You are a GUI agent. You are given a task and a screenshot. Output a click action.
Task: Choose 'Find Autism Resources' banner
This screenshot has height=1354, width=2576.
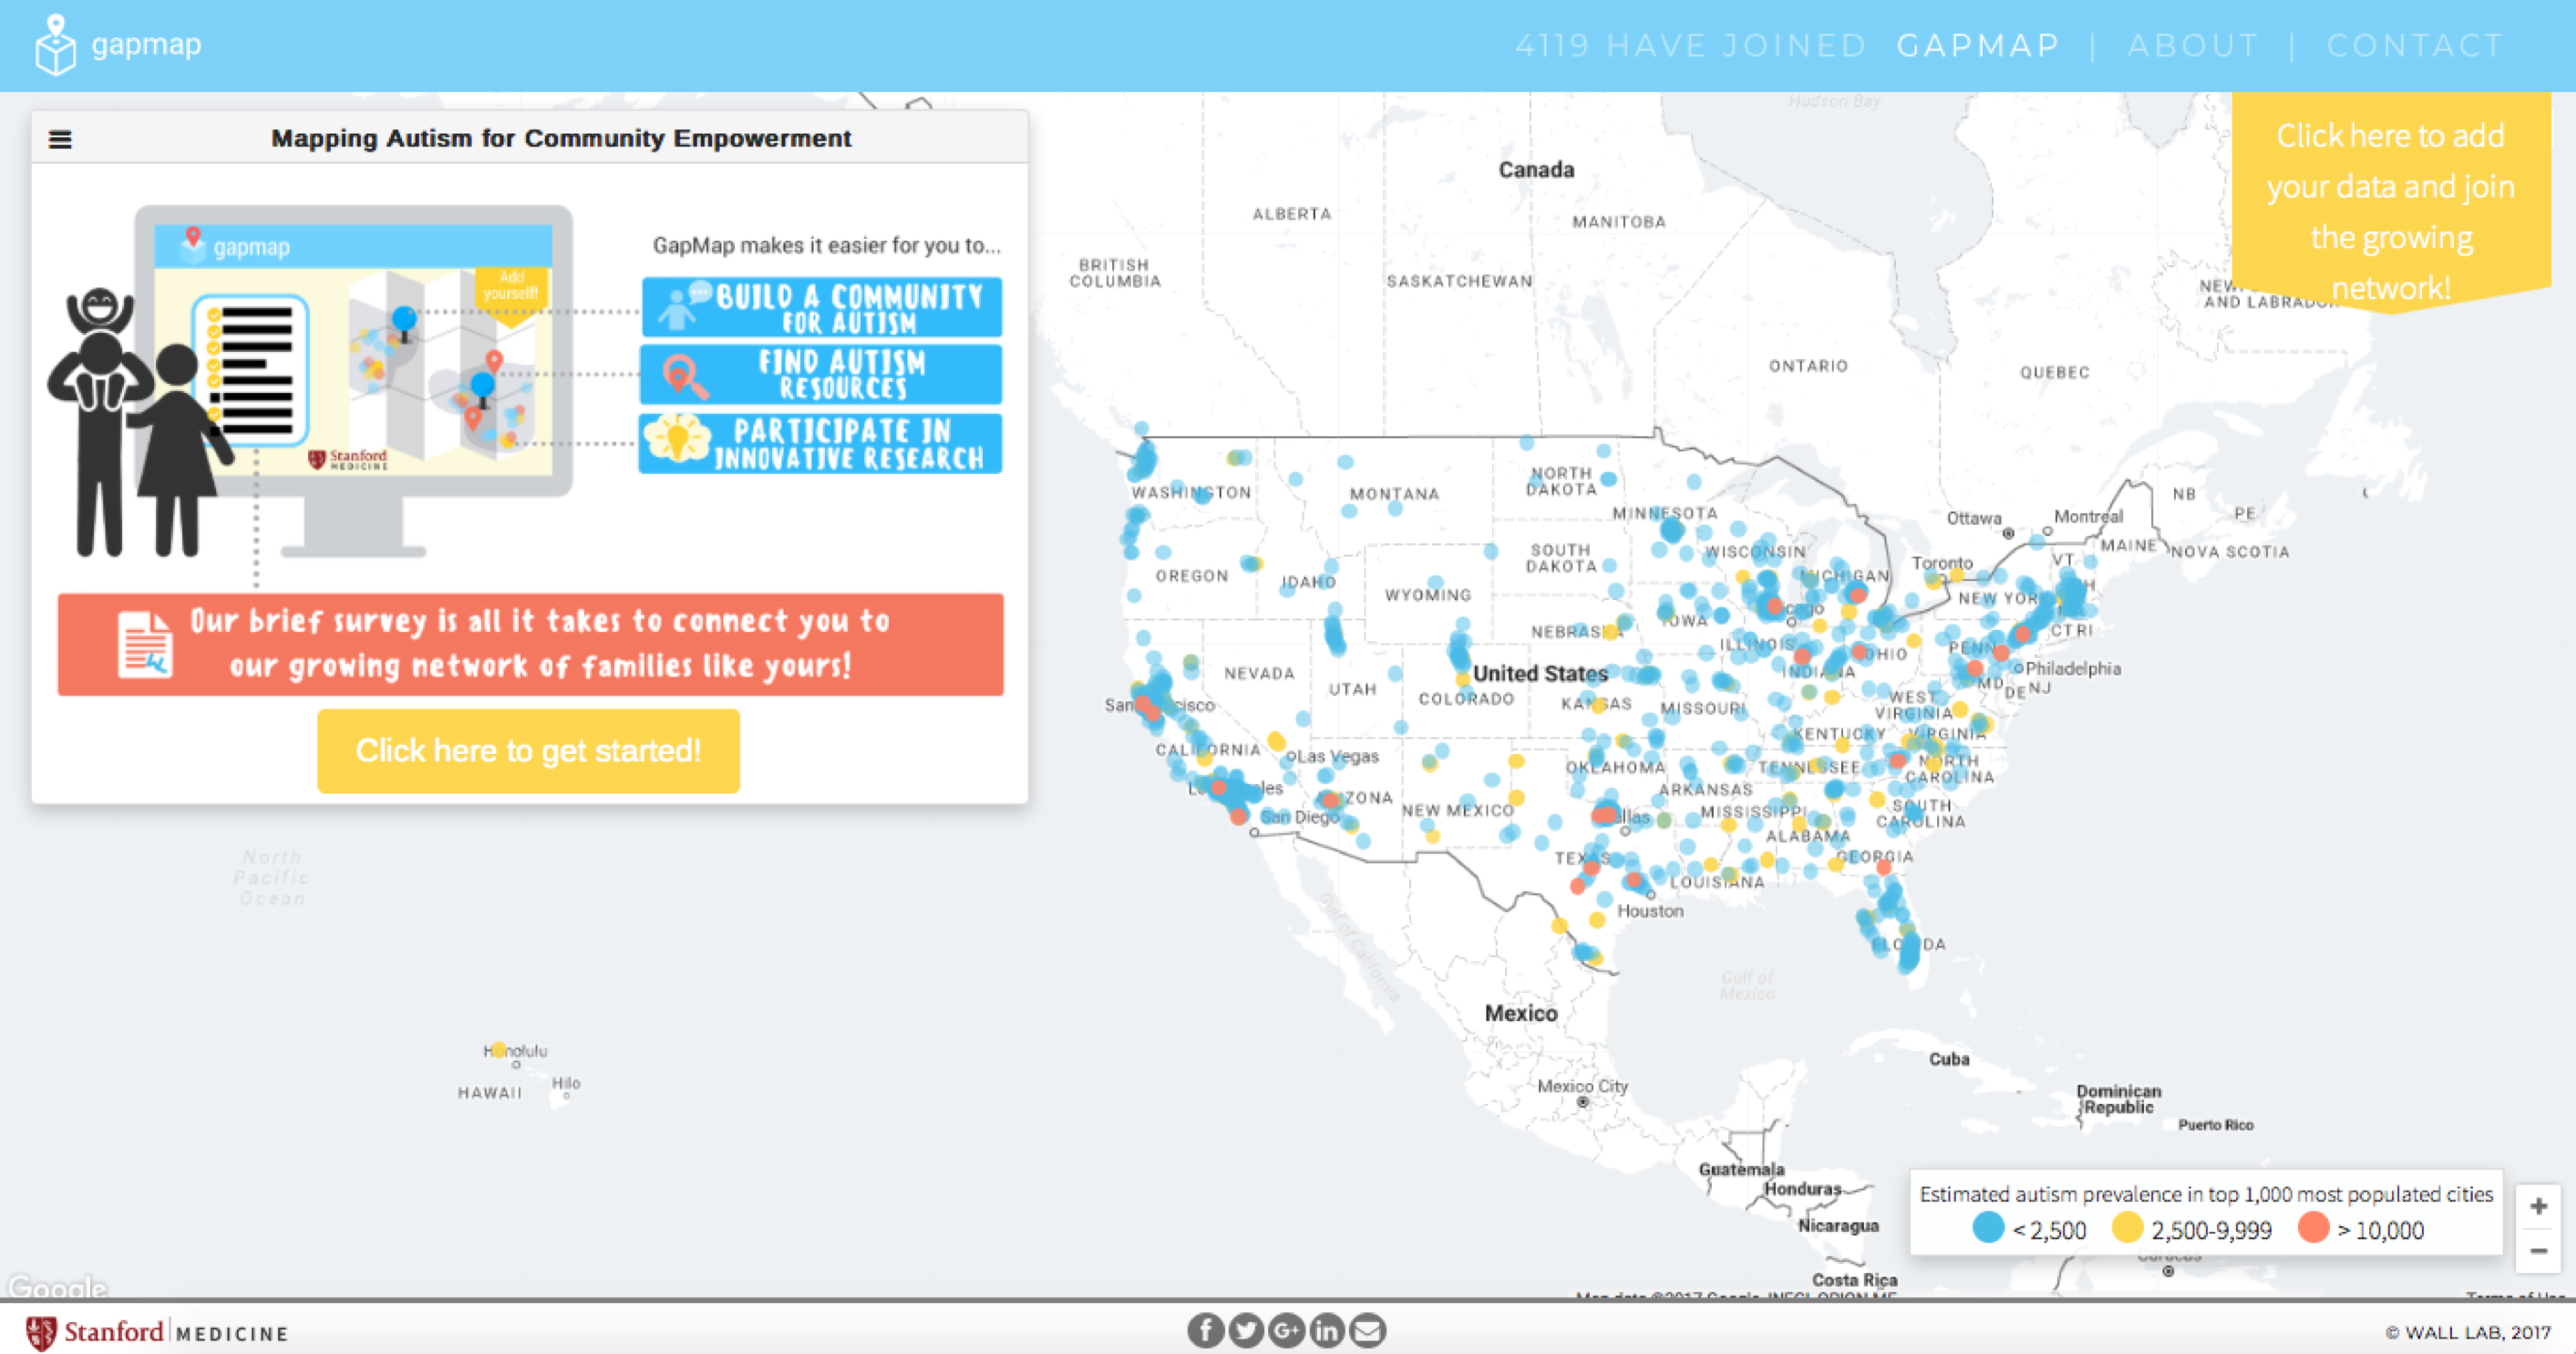[x=821, y=375]
